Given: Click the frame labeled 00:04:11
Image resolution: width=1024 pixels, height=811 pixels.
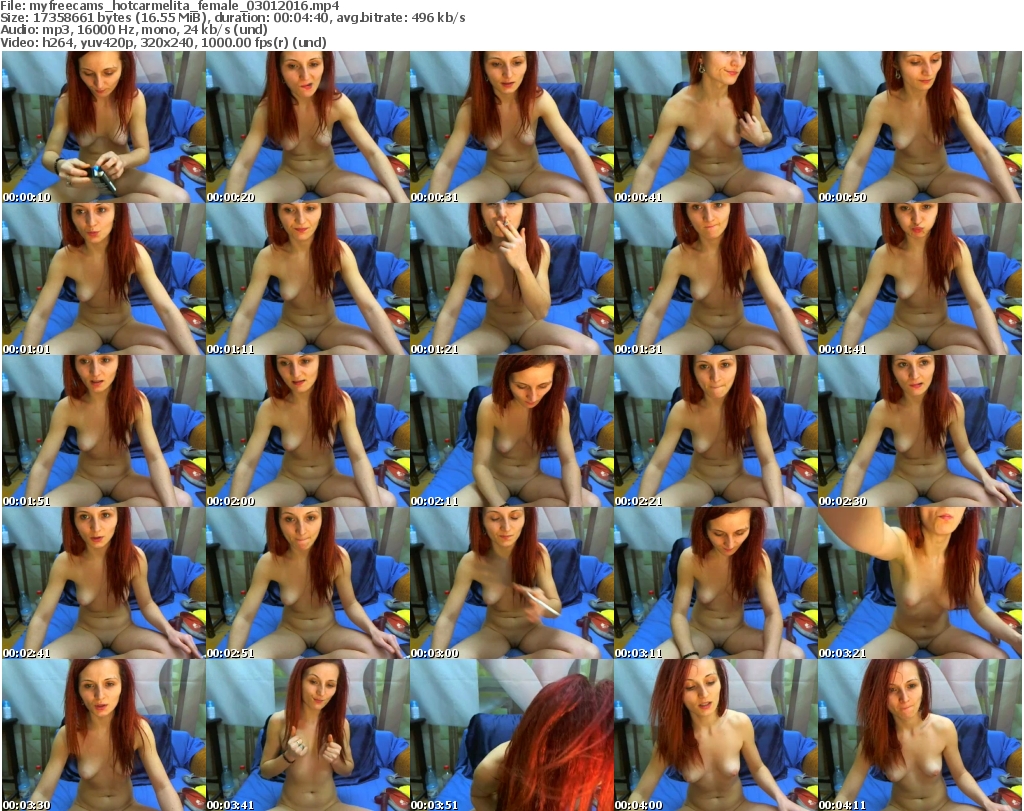Looking at the screenshot, I should tap(920, 735).
